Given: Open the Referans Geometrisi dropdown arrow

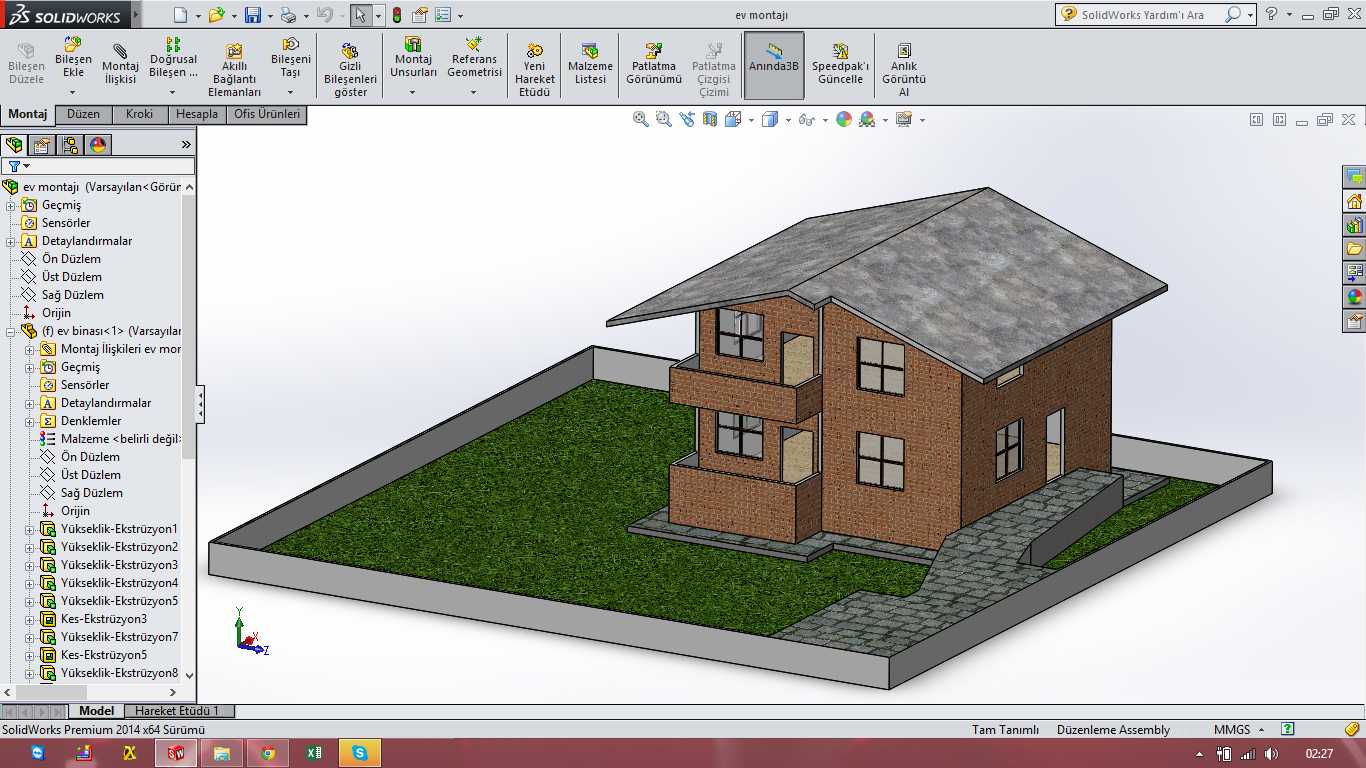Looking at the screenshot, I should pos(474,93).
